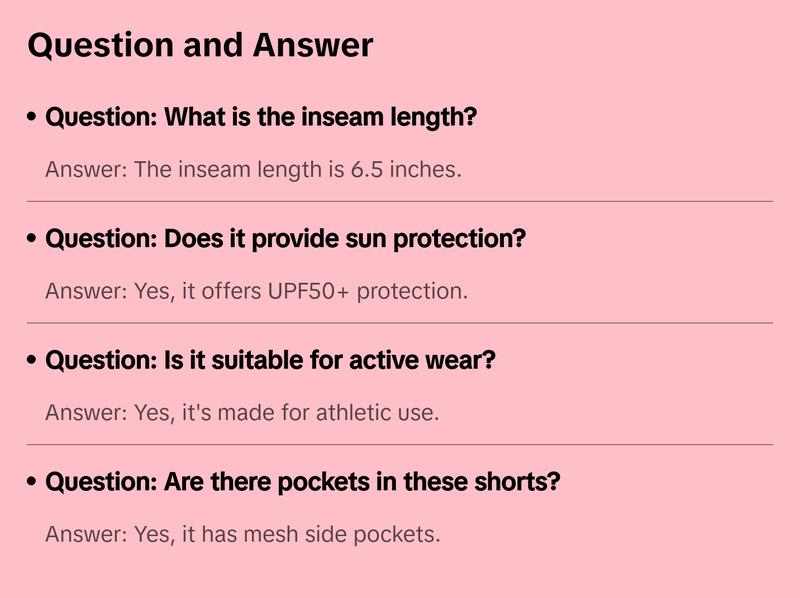The image size is (800, 598).
Task: Click the bullet before the sun protection question
Action: tap(32, 239)
